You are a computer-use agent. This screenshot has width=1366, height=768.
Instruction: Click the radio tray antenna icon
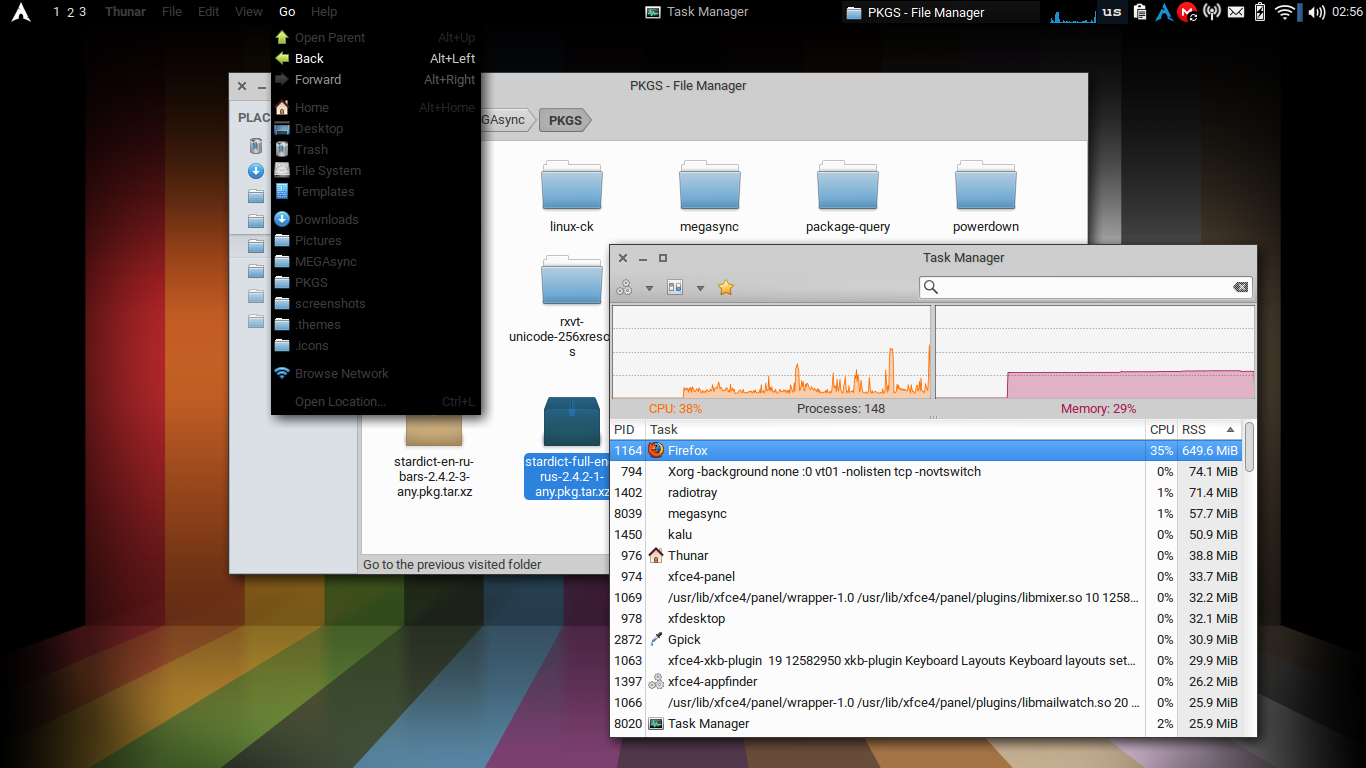point(1212,12)
